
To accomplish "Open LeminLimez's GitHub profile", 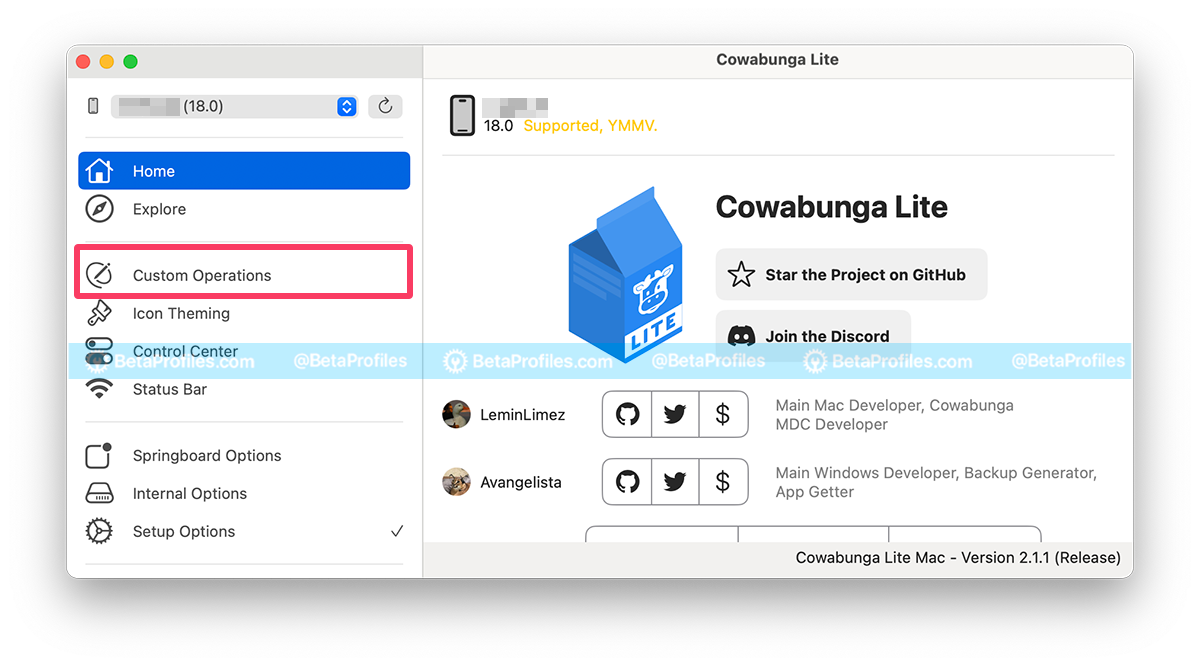I will pos(627,414).
